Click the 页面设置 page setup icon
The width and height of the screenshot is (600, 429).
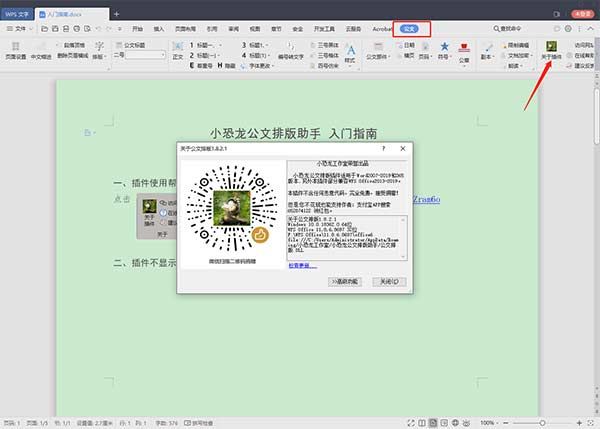(x=16, y=51)
